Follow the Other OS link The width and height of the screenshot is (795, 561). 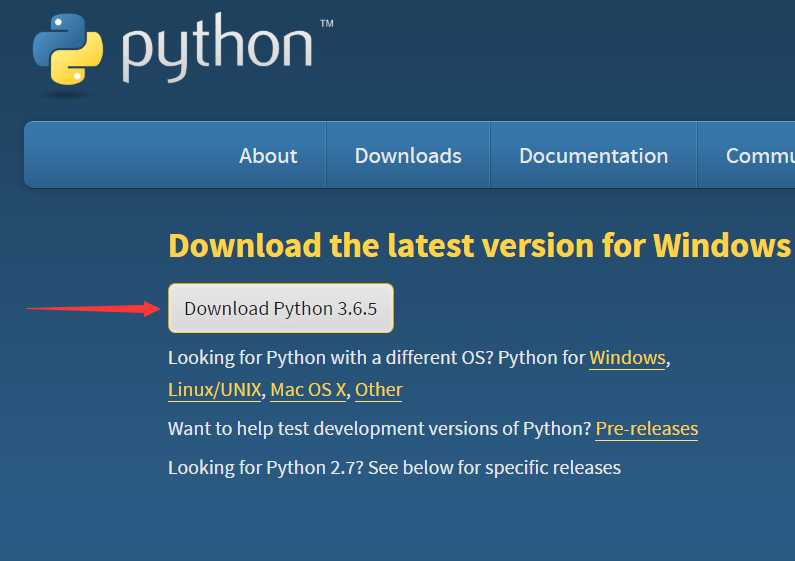coord(378,390)
